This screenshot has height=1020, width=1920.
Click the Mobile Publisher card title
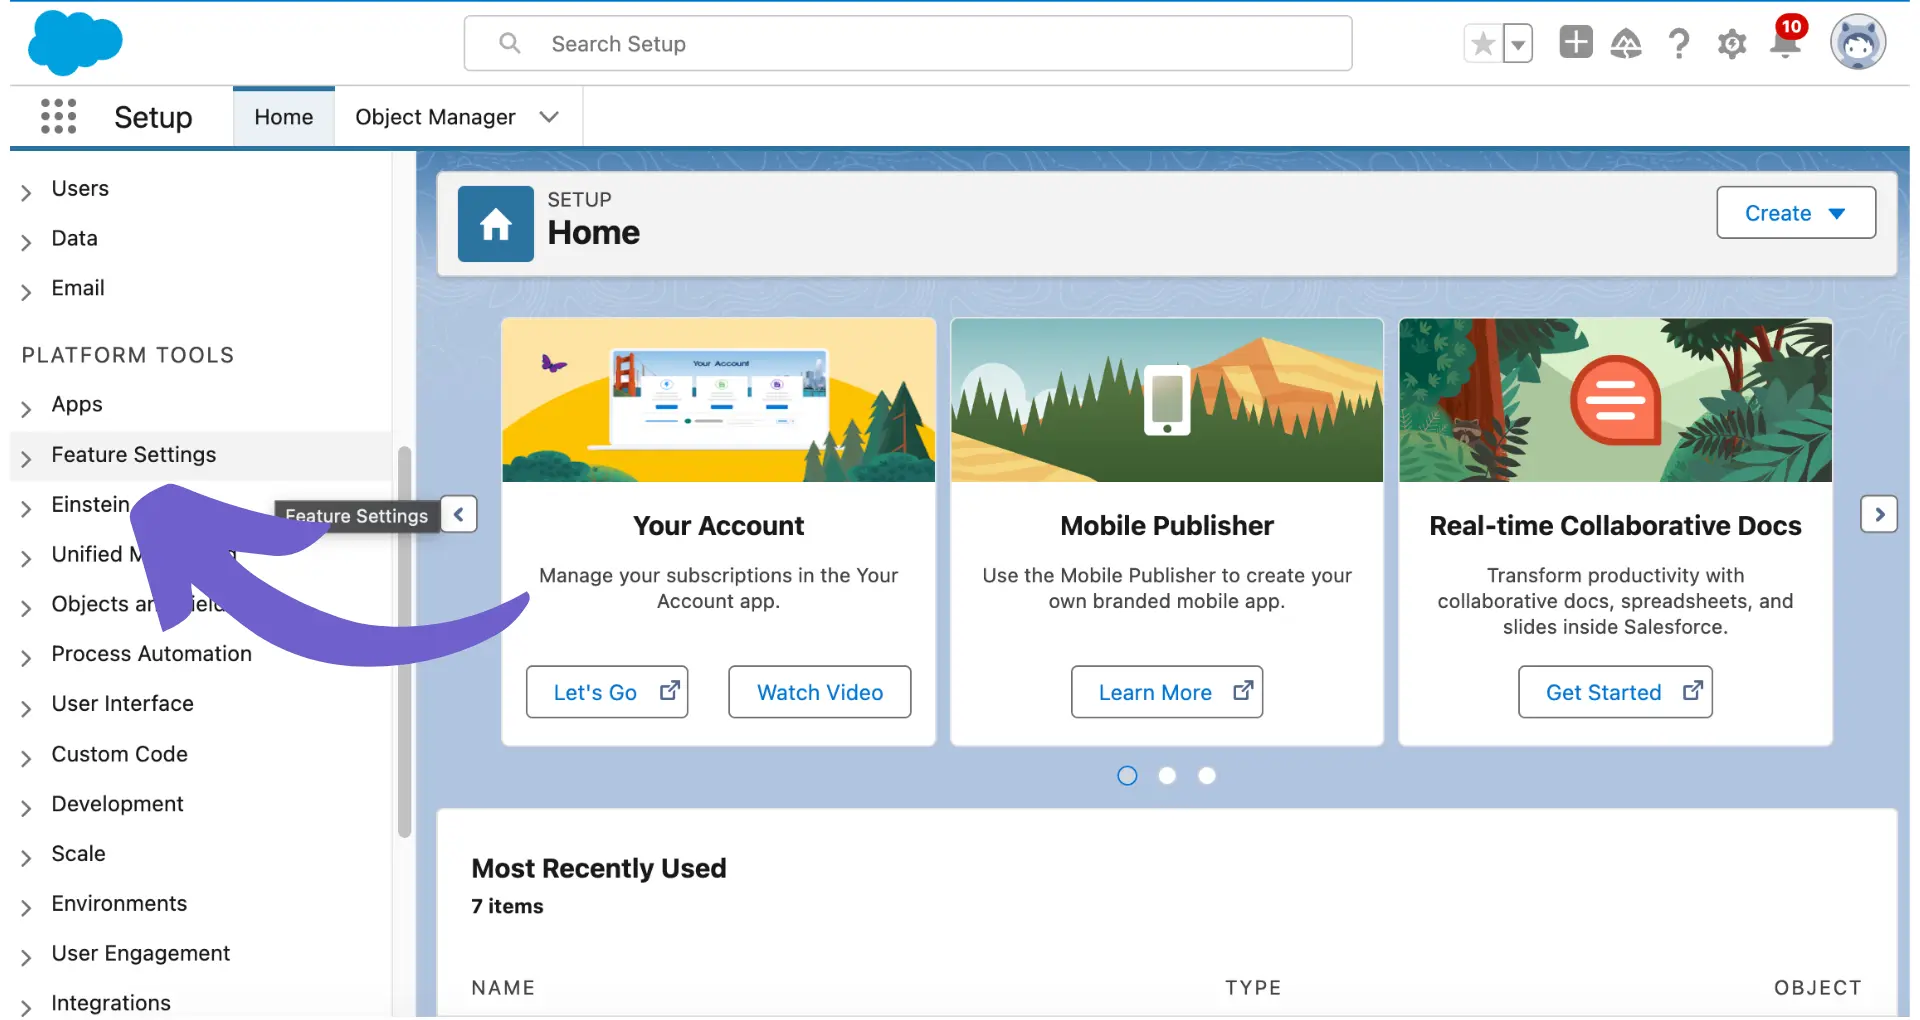tap(1167, 526)
